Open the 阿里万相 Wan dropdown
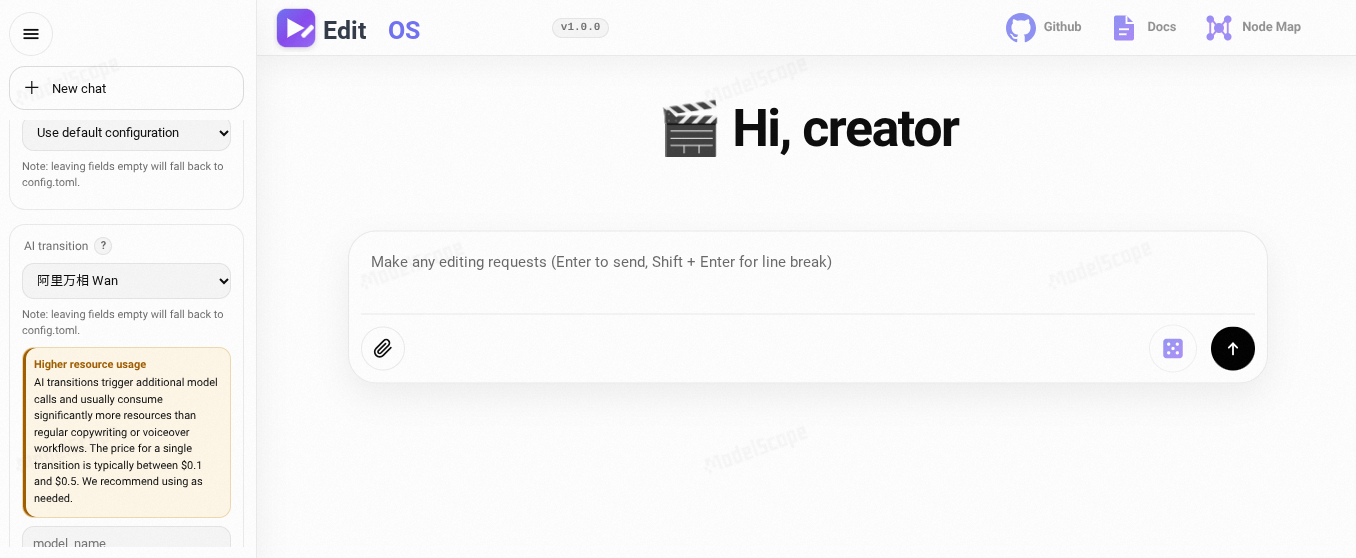The height and width of the screenshot is (558, 1356). click(x=126, y=281)
